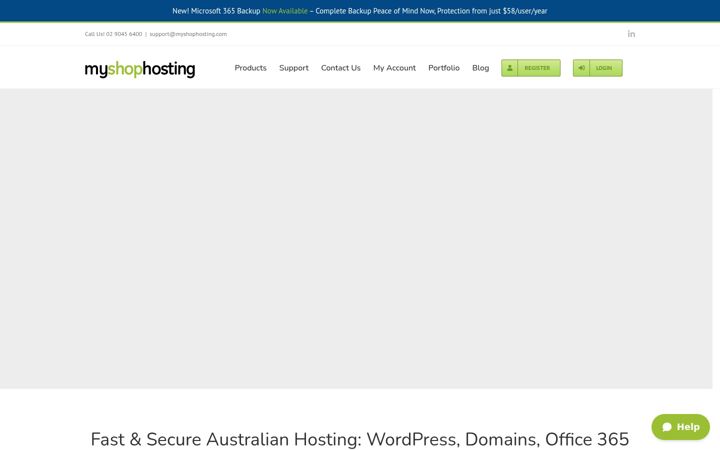720x450 pixels.
Task: Open the Support menu
Action: (294, 68)
